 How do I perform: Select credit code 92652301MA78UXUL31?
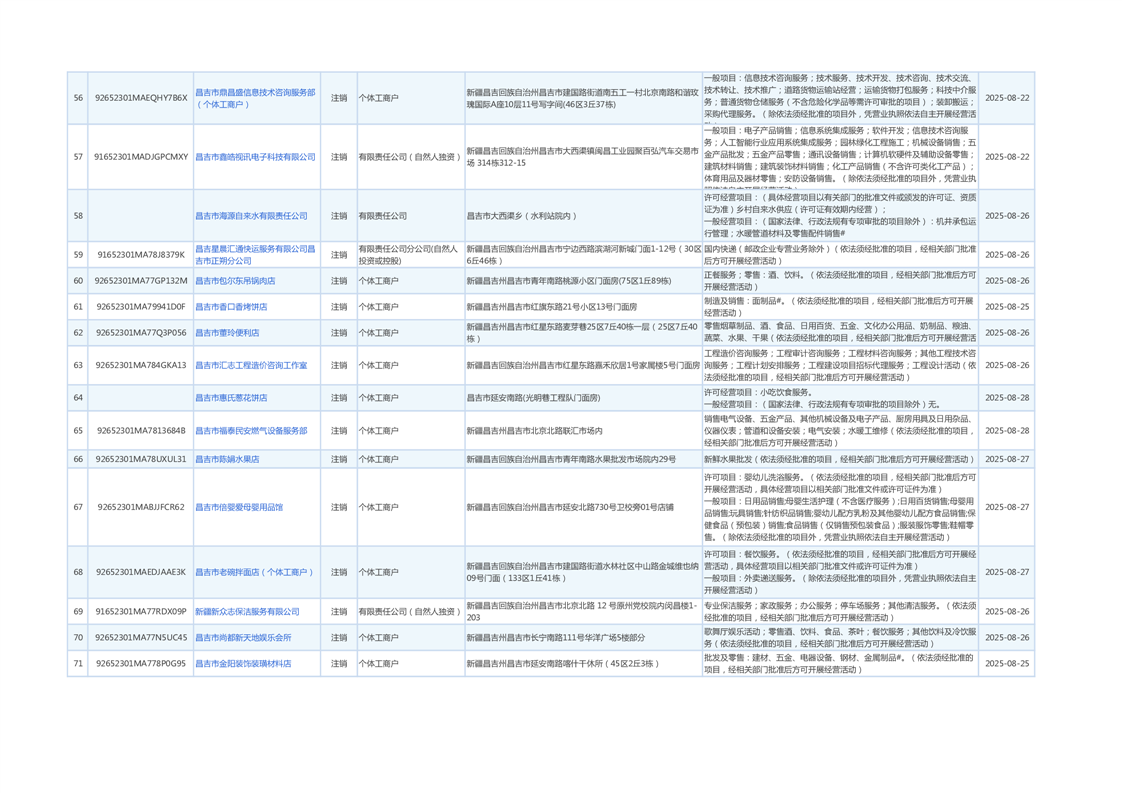click(x=141, y=459)
